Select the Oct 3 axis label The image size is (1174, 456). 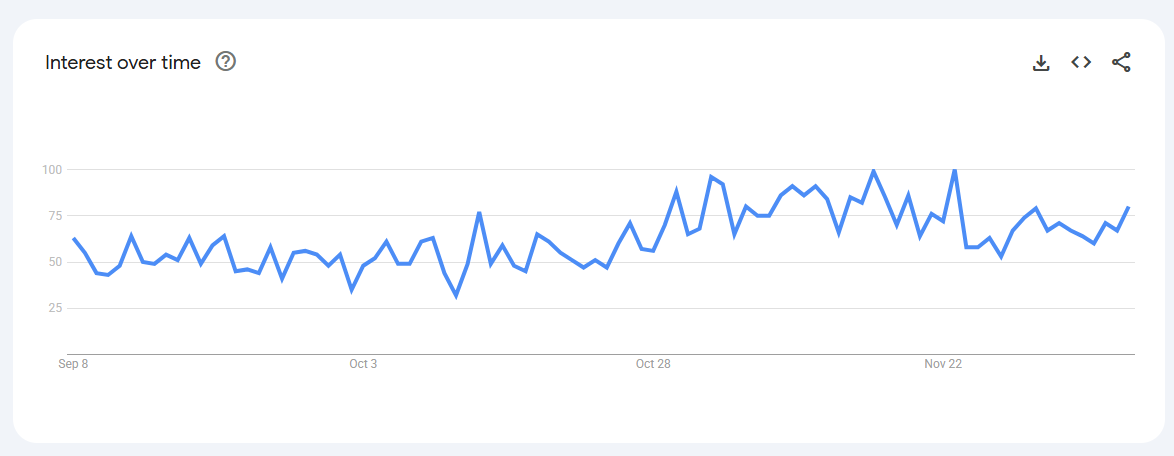tap(363, 364)
